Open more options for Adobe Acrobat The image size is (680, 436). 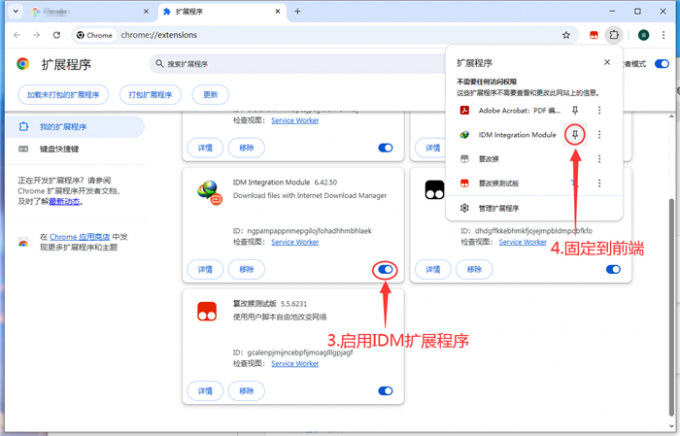[x=599, y=111]
